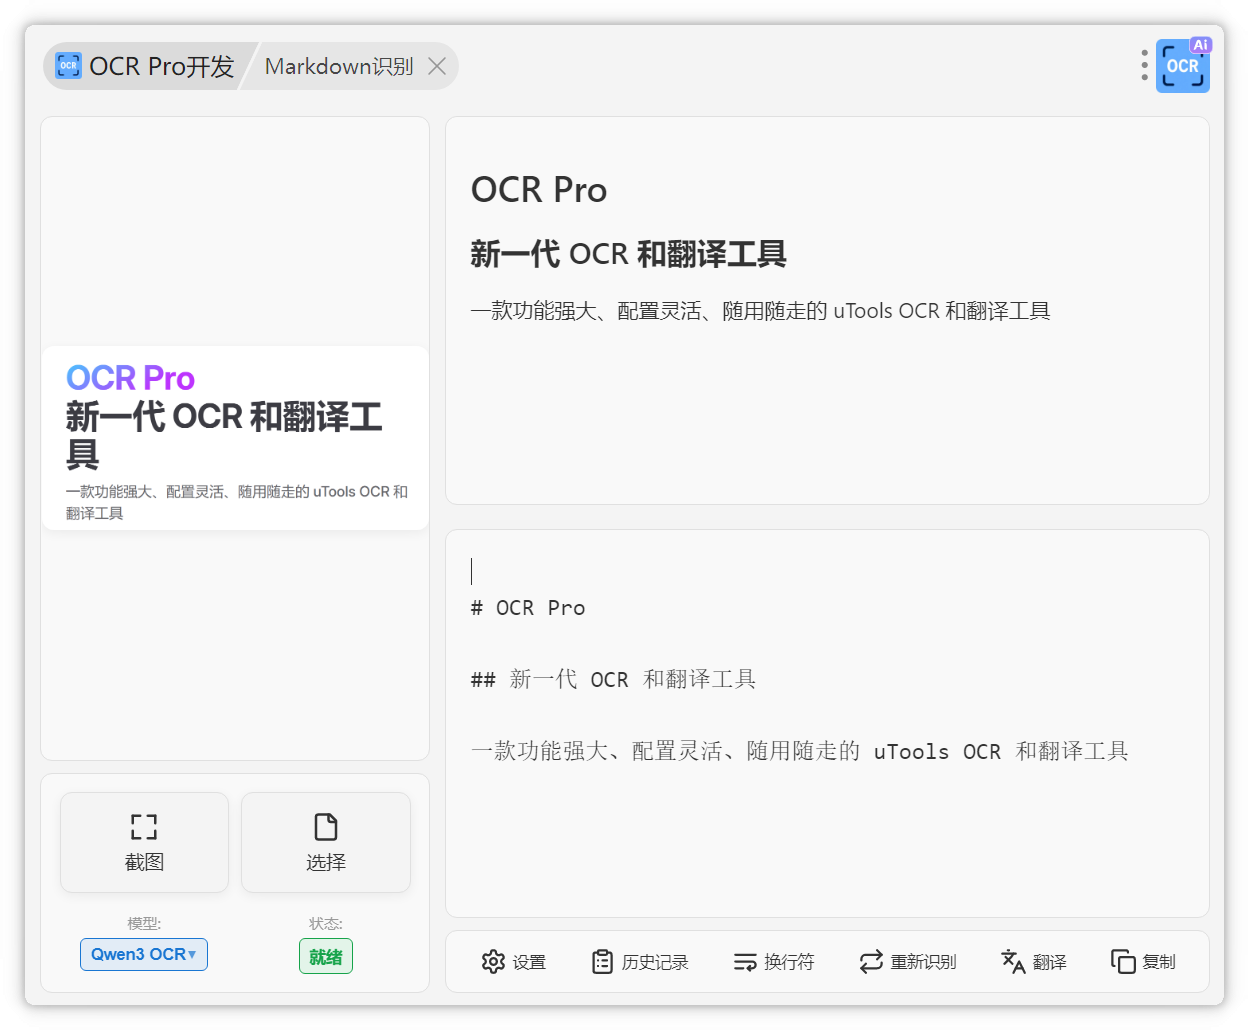Click 重新识别 to re-run OCR
The image size is (1249, 1030).
pos(907,961)
